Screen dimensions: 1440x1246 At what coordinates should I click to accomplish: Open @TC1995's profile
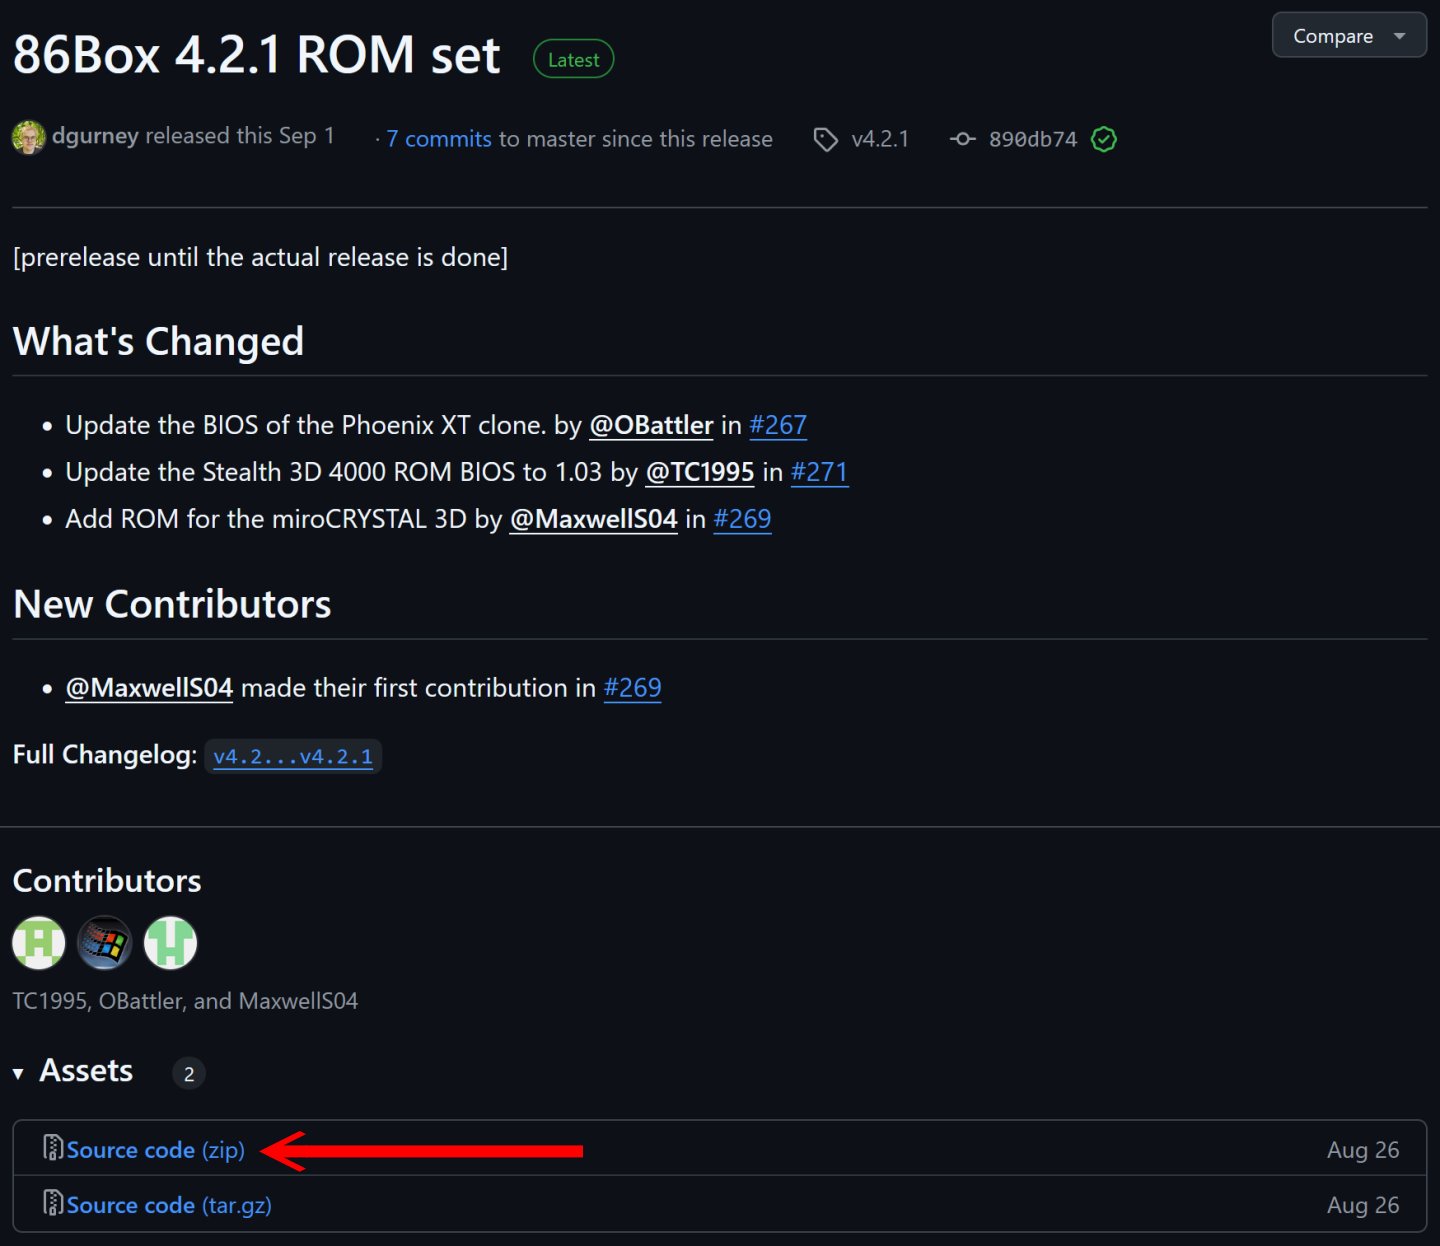[700, 472]
